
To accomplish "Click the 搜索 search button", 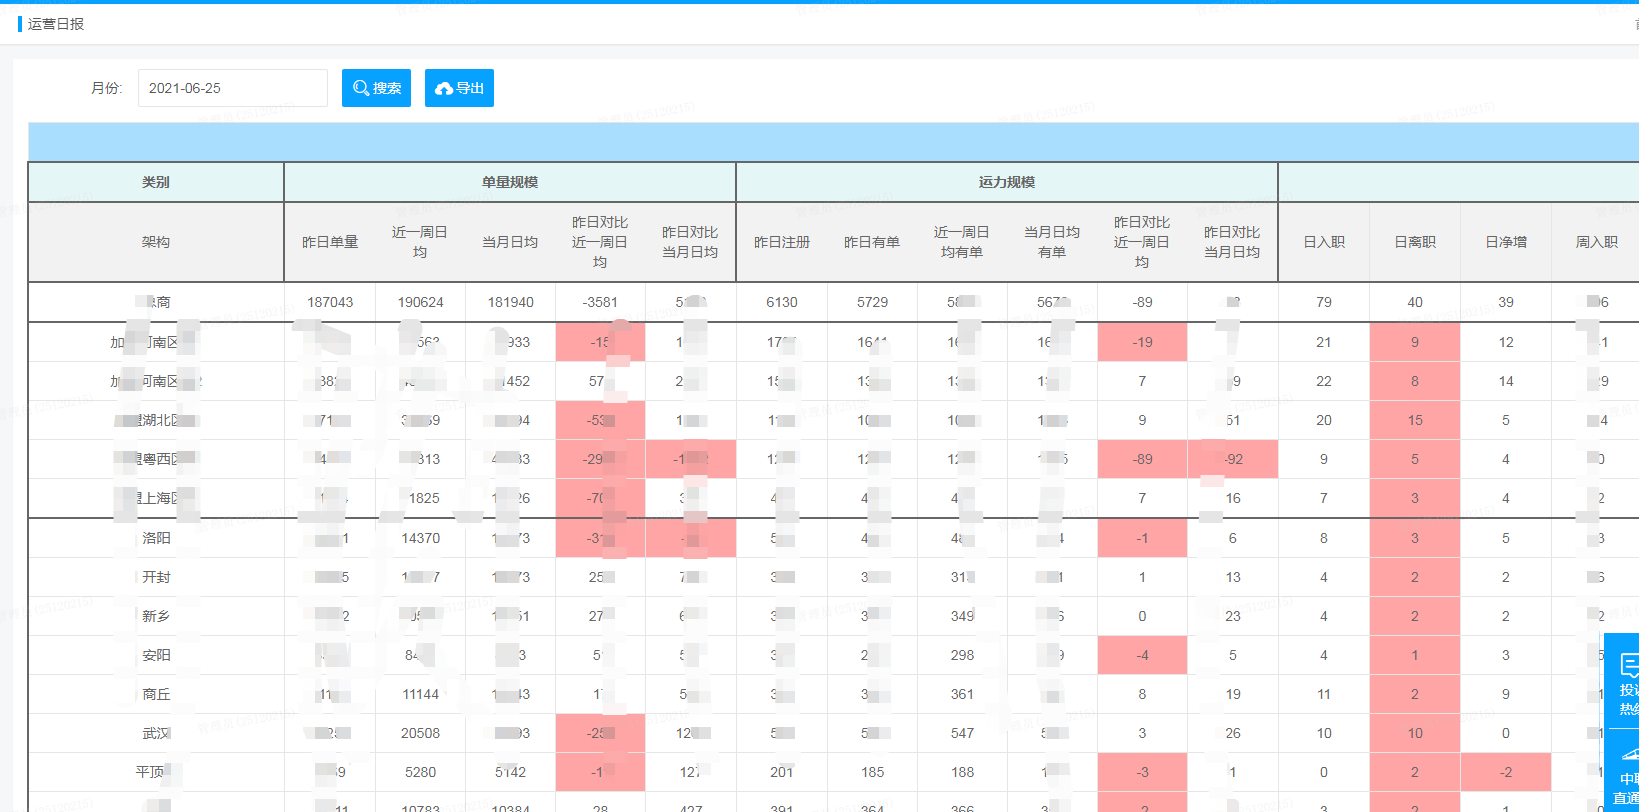I will pos(376,88).
